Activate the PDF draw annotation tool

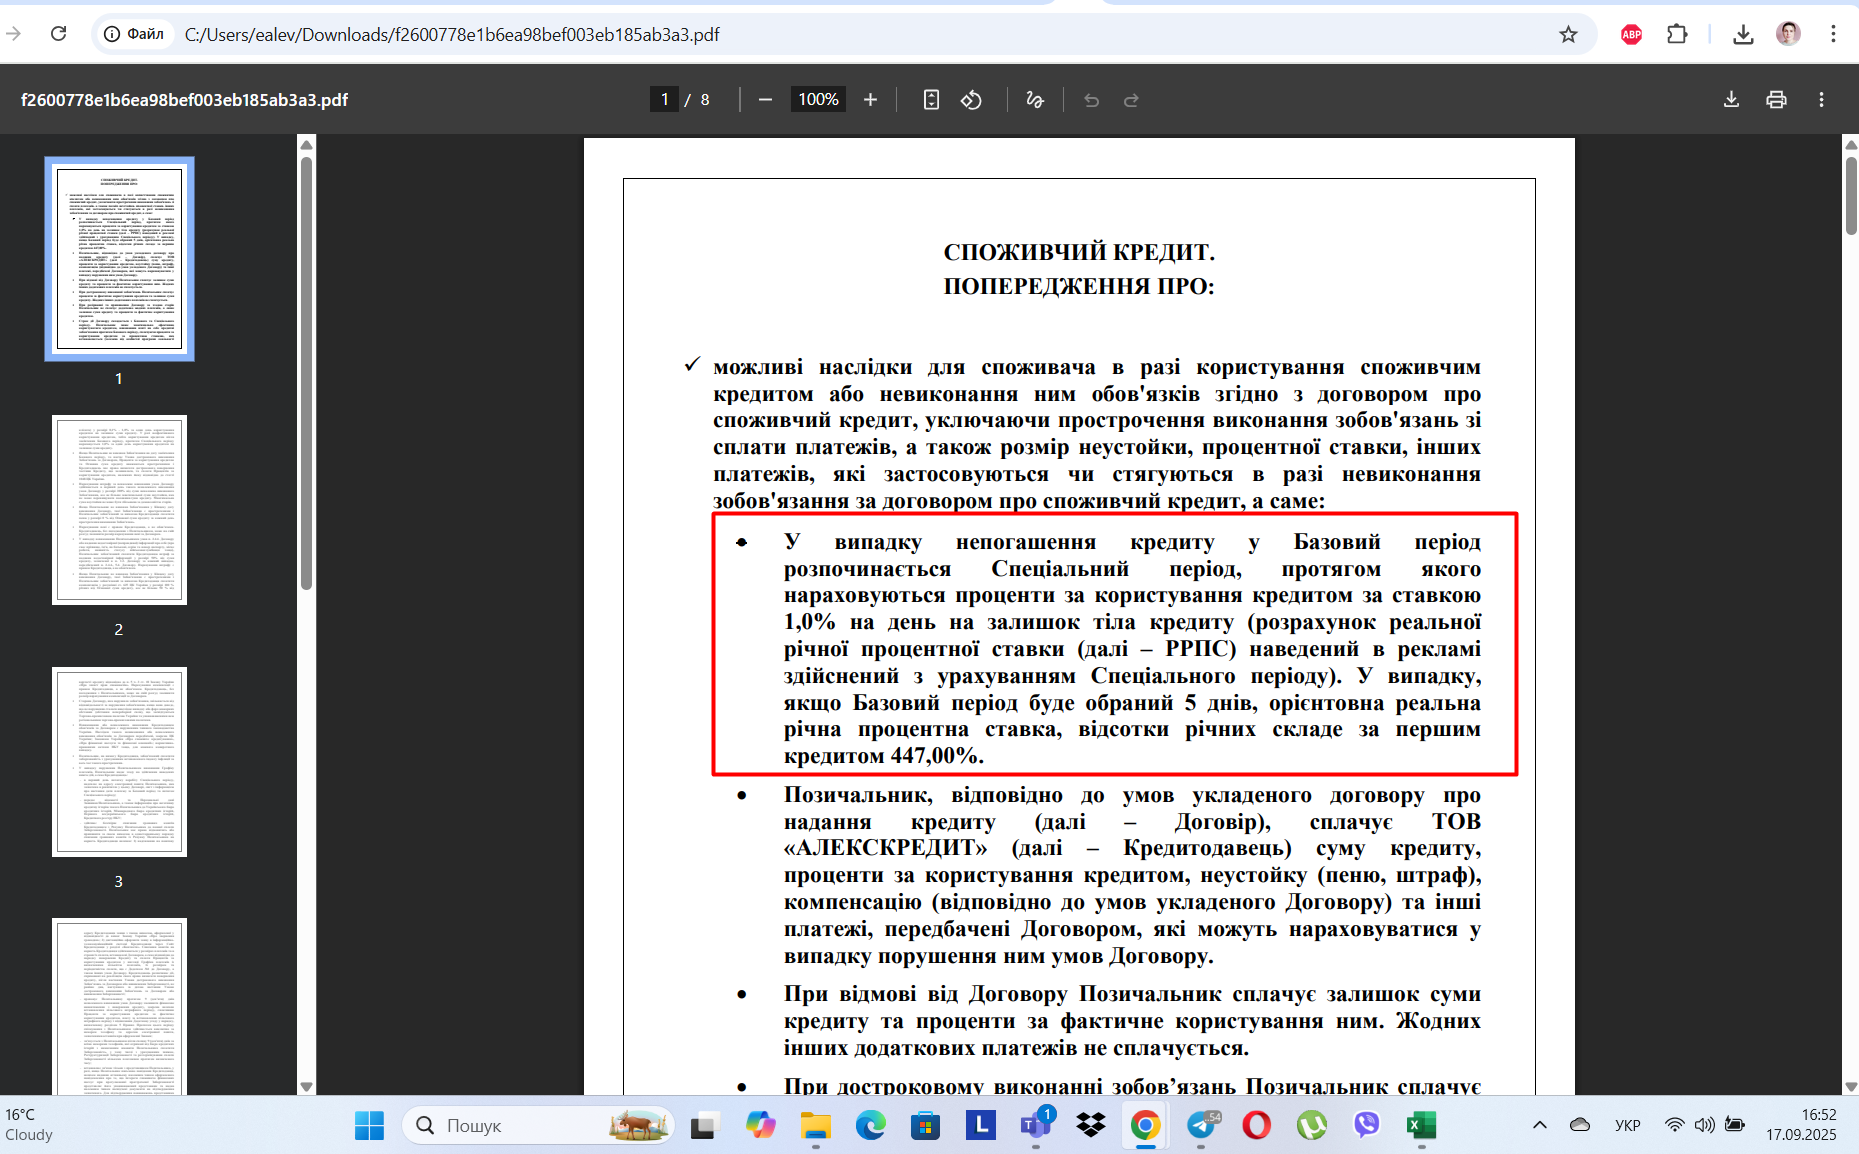pyautogui.click(x=1035, y=100)
